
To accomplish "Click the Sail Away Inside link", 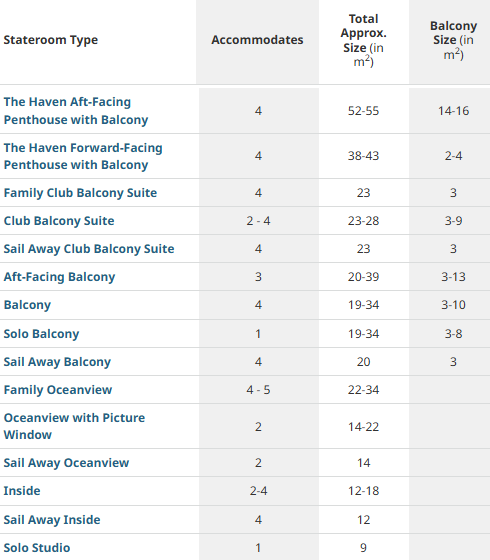I will click(52, 520).
